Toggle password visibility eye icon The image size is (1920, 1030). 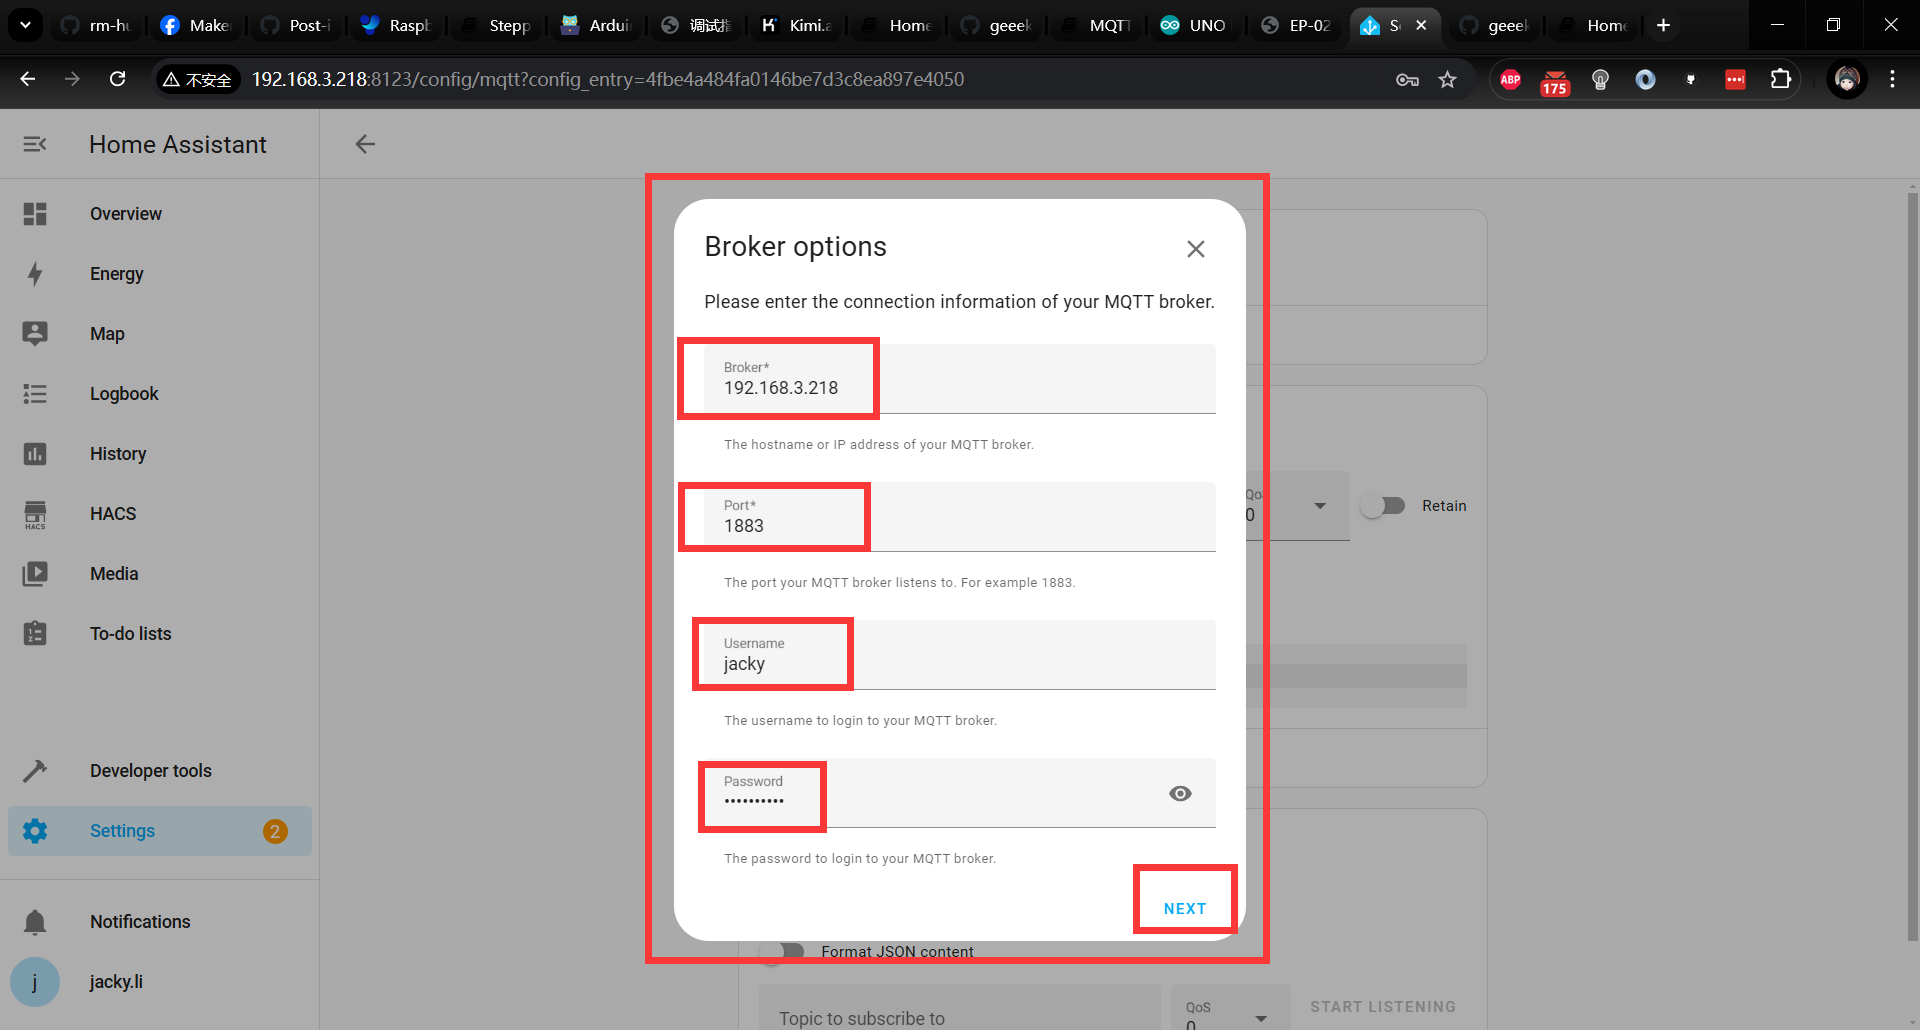point(1180,793)
